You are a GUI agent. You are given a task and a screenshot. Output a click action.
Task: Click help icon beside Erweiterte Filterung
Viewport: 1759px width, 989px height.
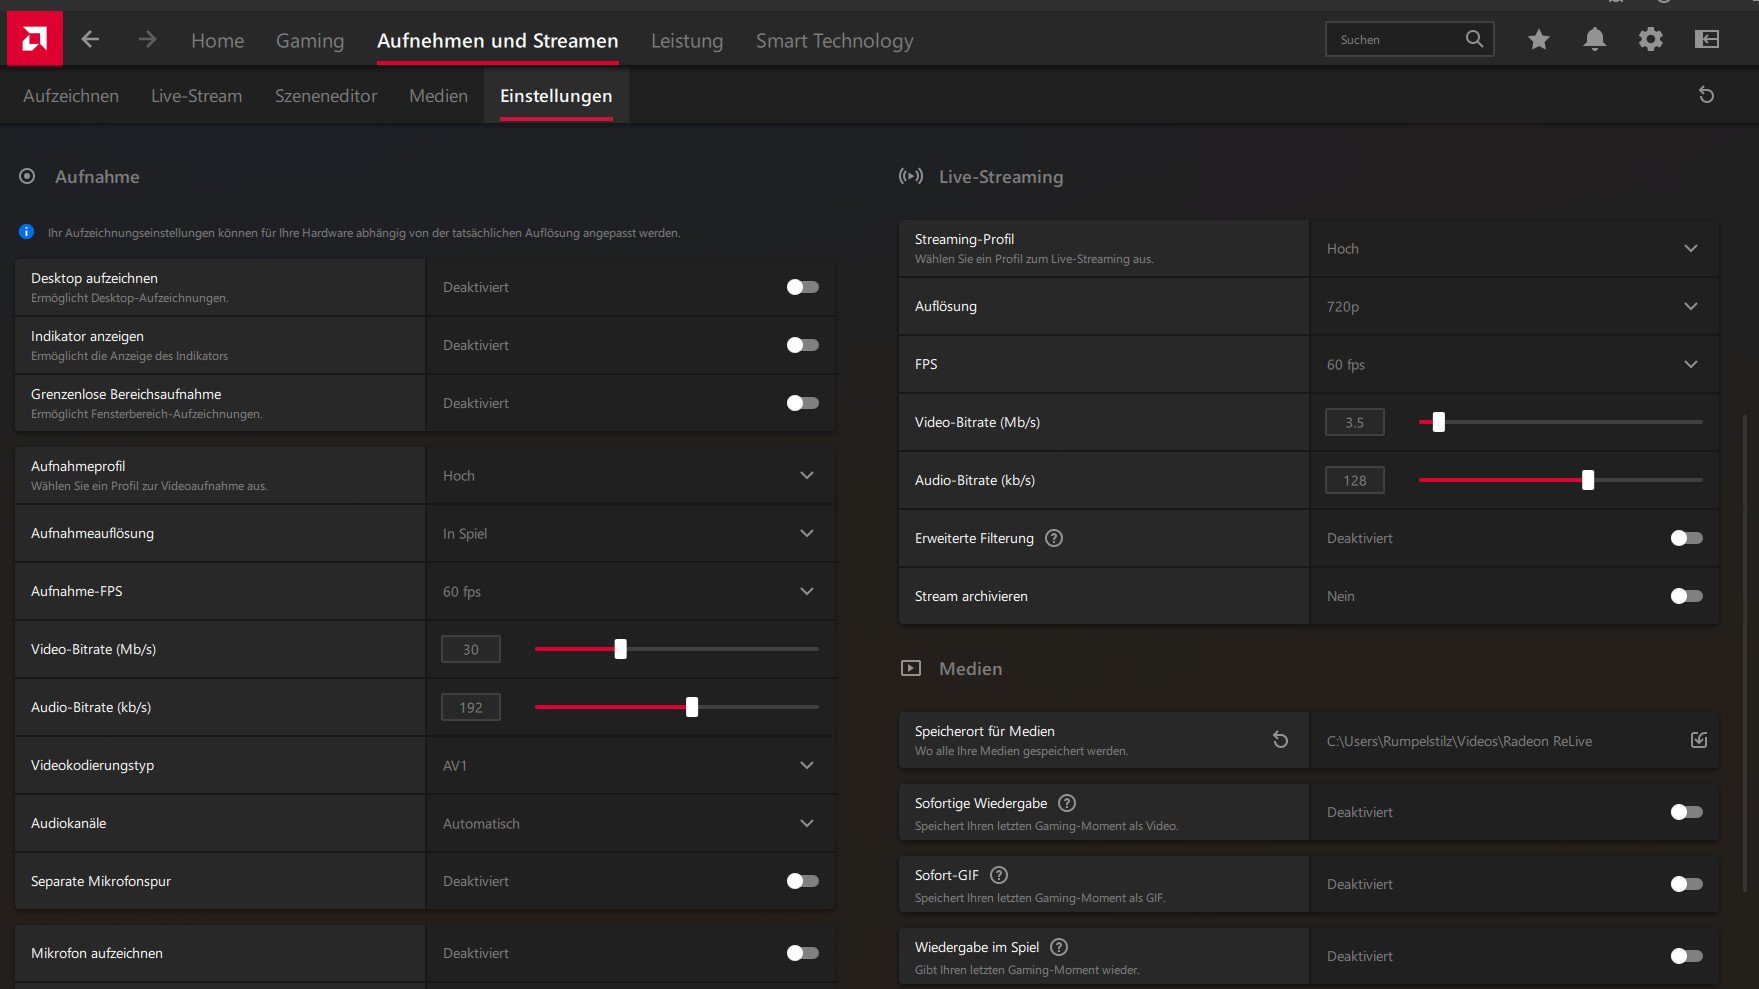pos(1054,538)
